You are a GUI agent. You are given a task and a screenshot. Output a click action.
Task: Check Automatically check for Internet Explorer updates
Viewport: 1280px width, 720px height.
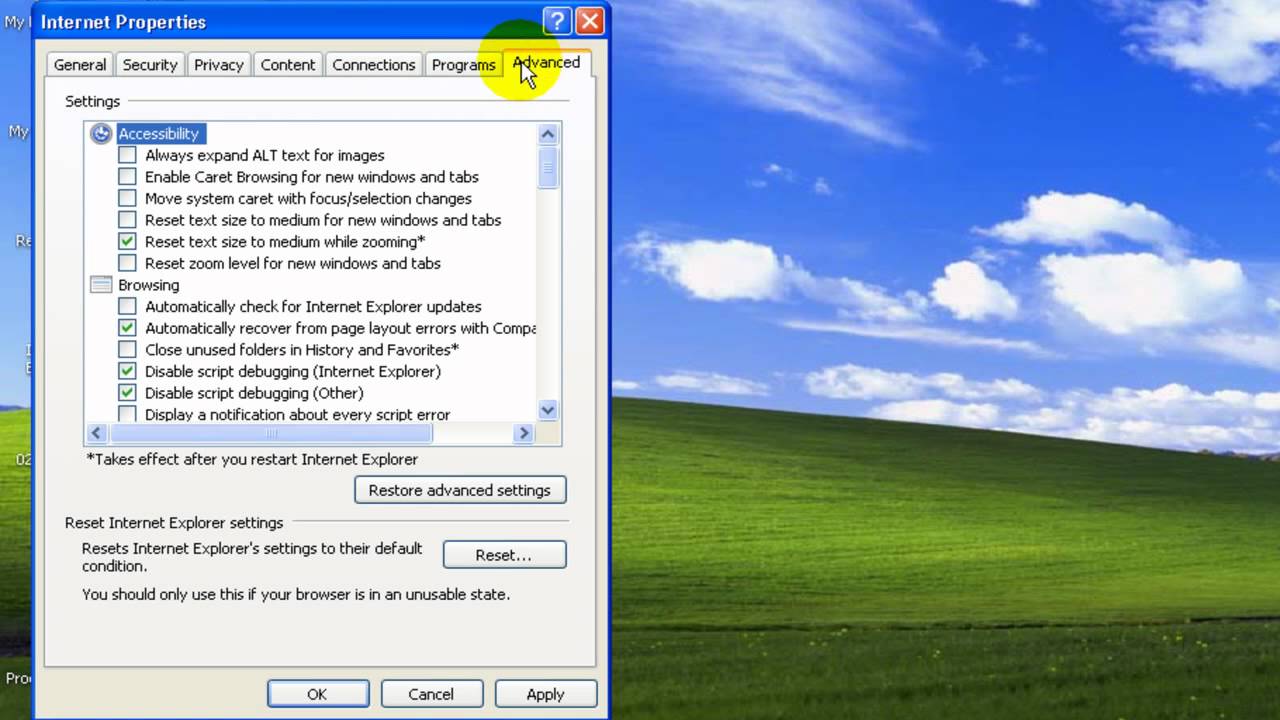[x=127, y=306]
